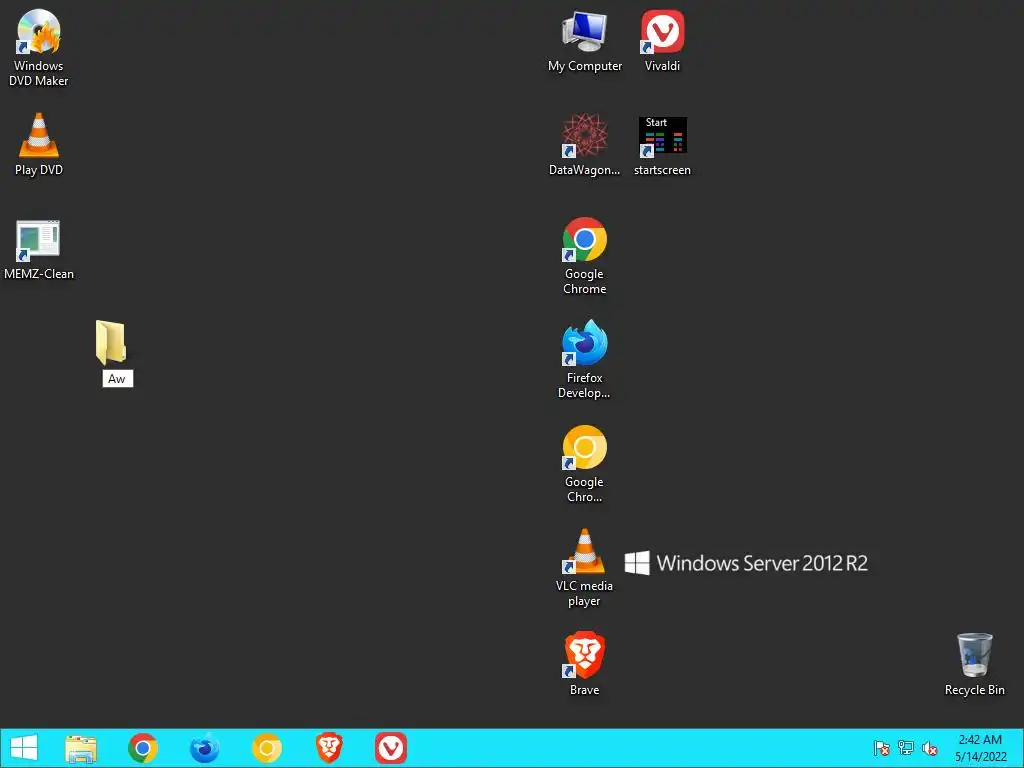Open the clock showing 2:42 AM
The width and height of the screenshot is (1024, 768).
pos(980,748)
